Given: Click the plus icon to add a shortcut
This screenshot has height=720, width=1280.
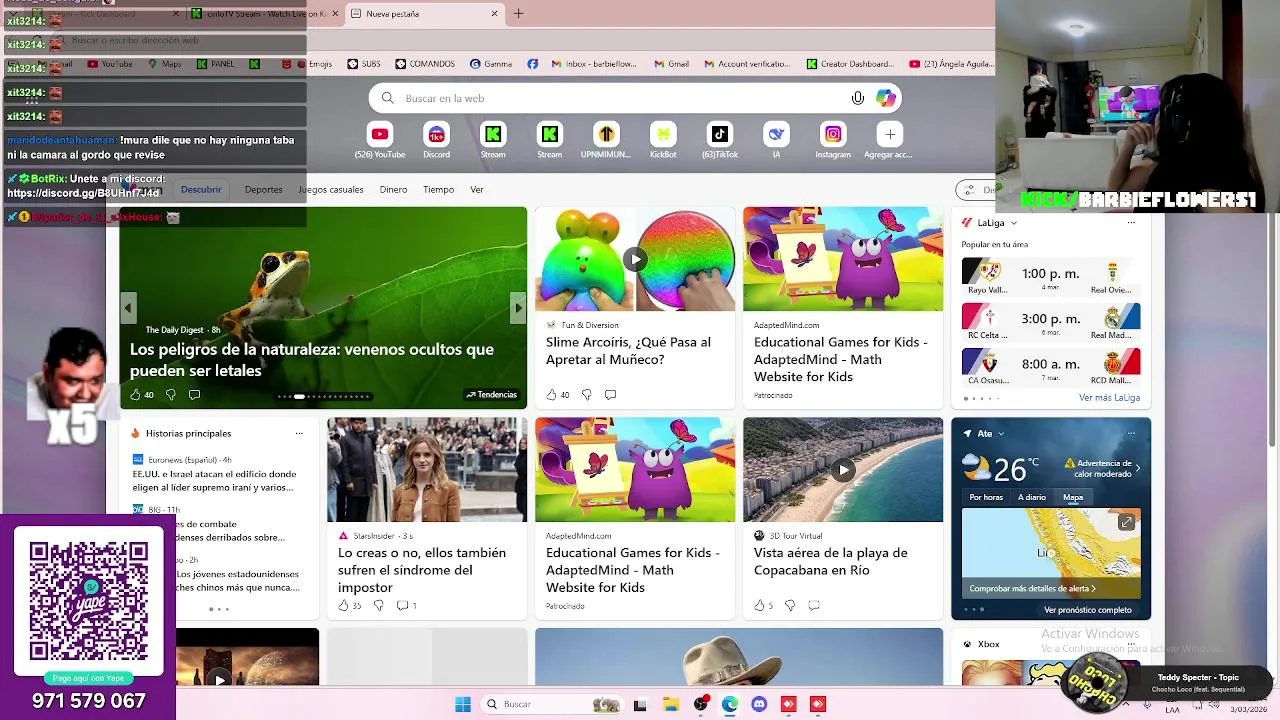Looking at the screenshot, I should click(x=890, y=134).
